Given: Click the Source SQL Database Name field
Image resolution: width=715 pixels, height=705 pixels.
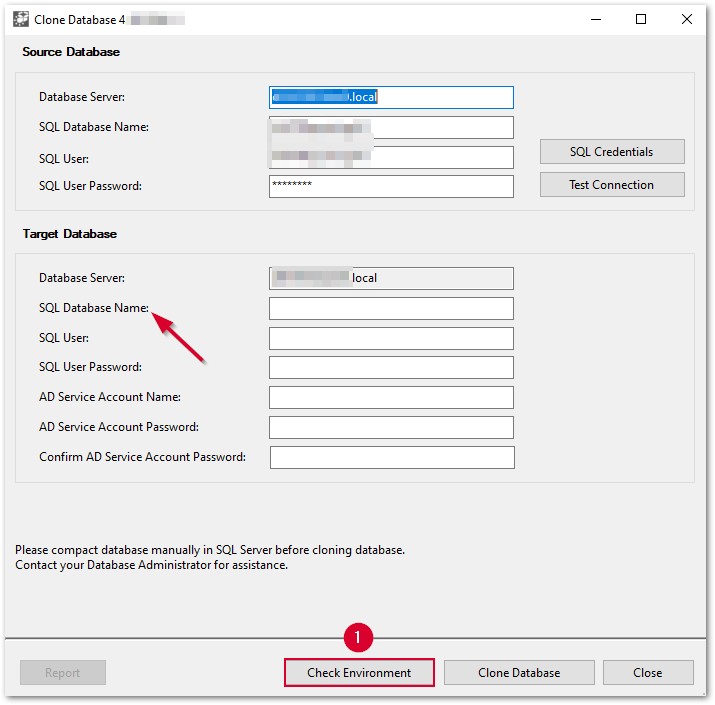Looking at the screenshot, I should 391,127.
